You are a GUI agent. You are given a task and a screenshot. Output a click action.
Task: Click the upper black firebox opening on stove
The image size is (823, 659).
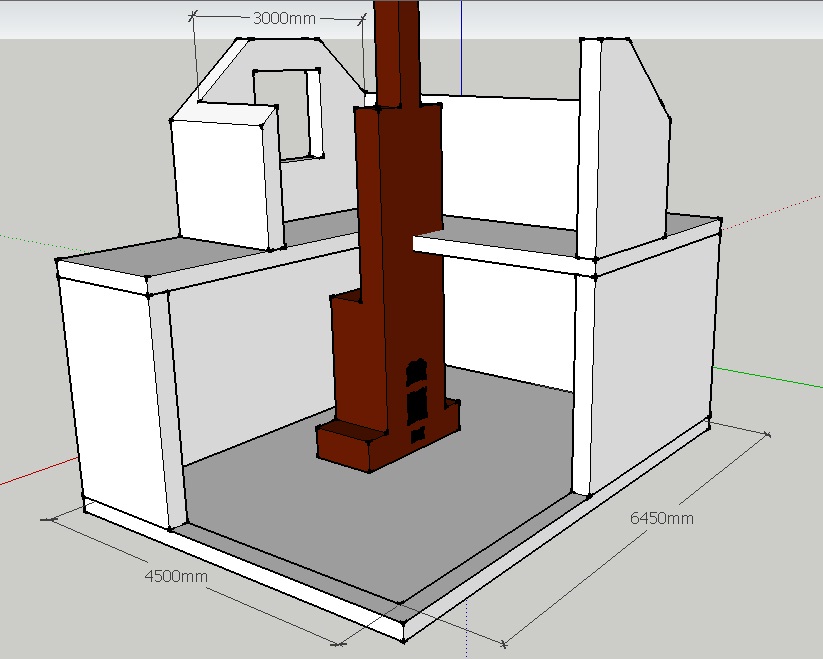click(x=415, y=372)
